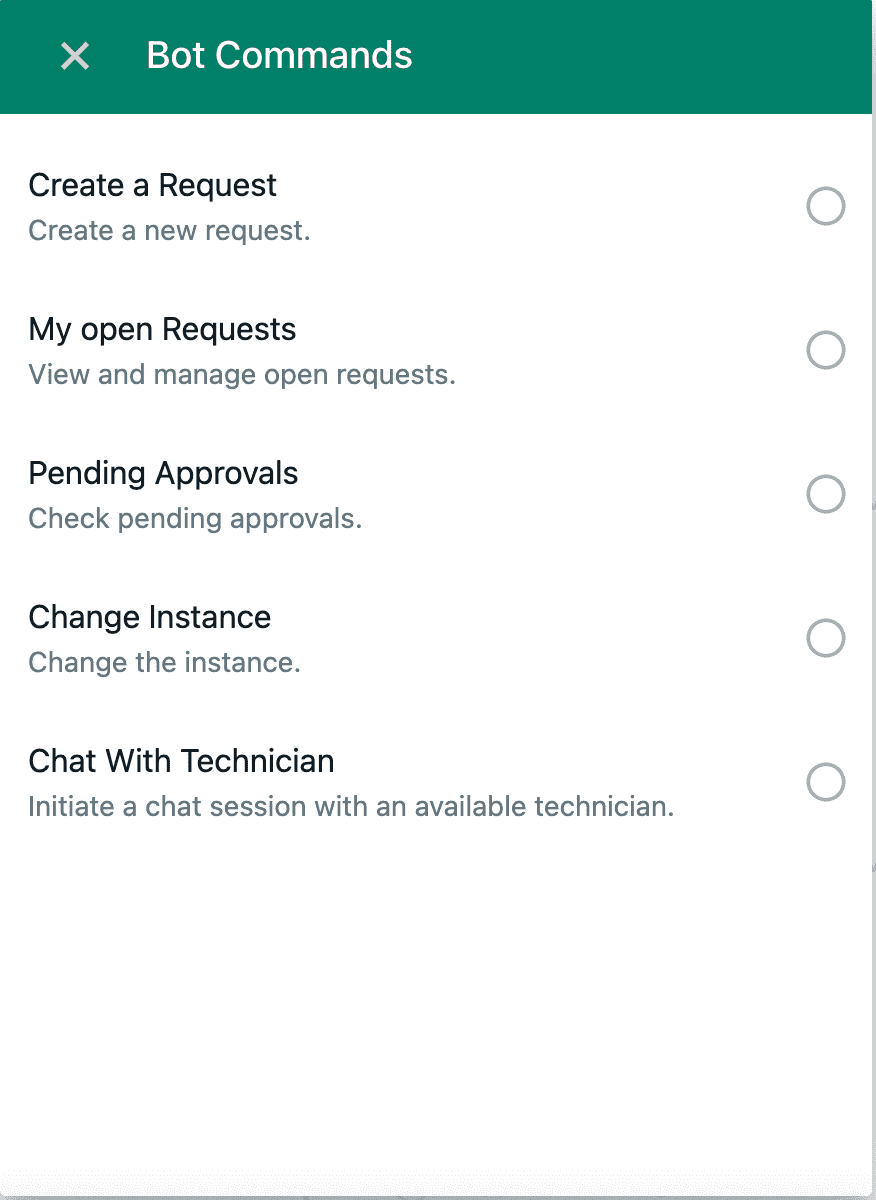Image resolution: width=876 pixels, height=1200 pixels.
Task: Select the My open Requests radio button
Action: [x=826, y=351]
